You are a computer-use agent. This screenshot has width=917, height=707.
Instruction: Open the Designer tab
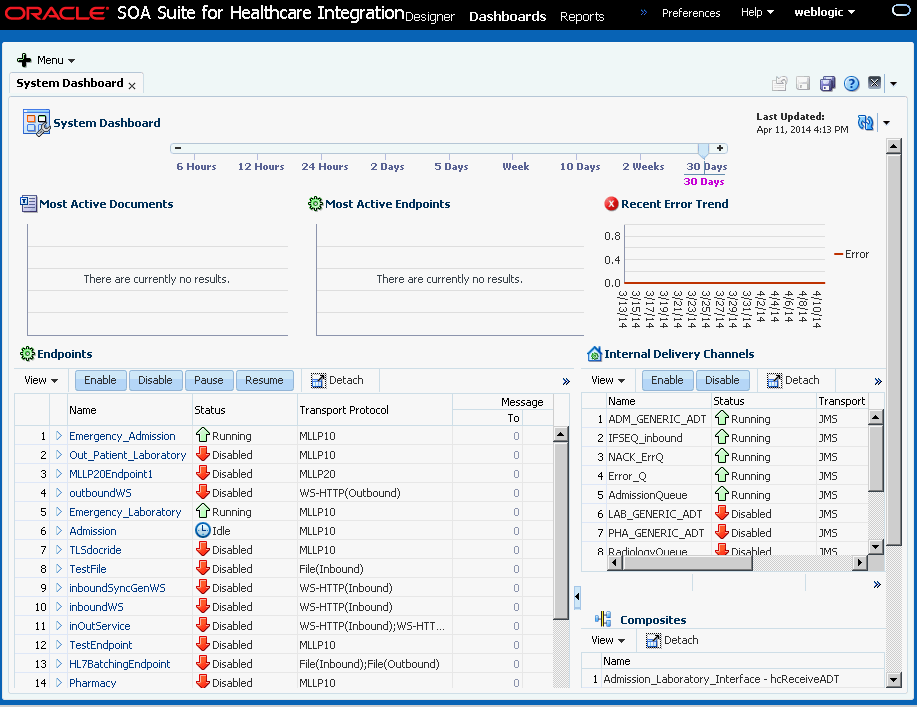tap(430, 16)
